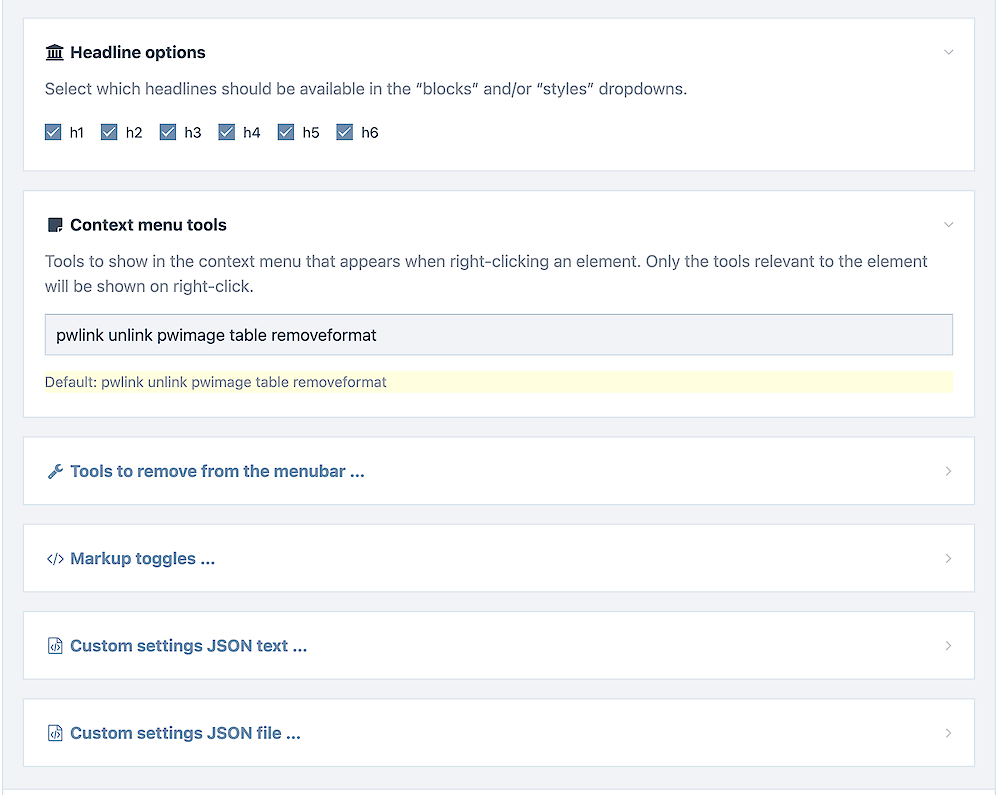Expand Tools to remove from the menubar chevron
The height and width of the screenshot is (795, 1000).
click(948, 471)
